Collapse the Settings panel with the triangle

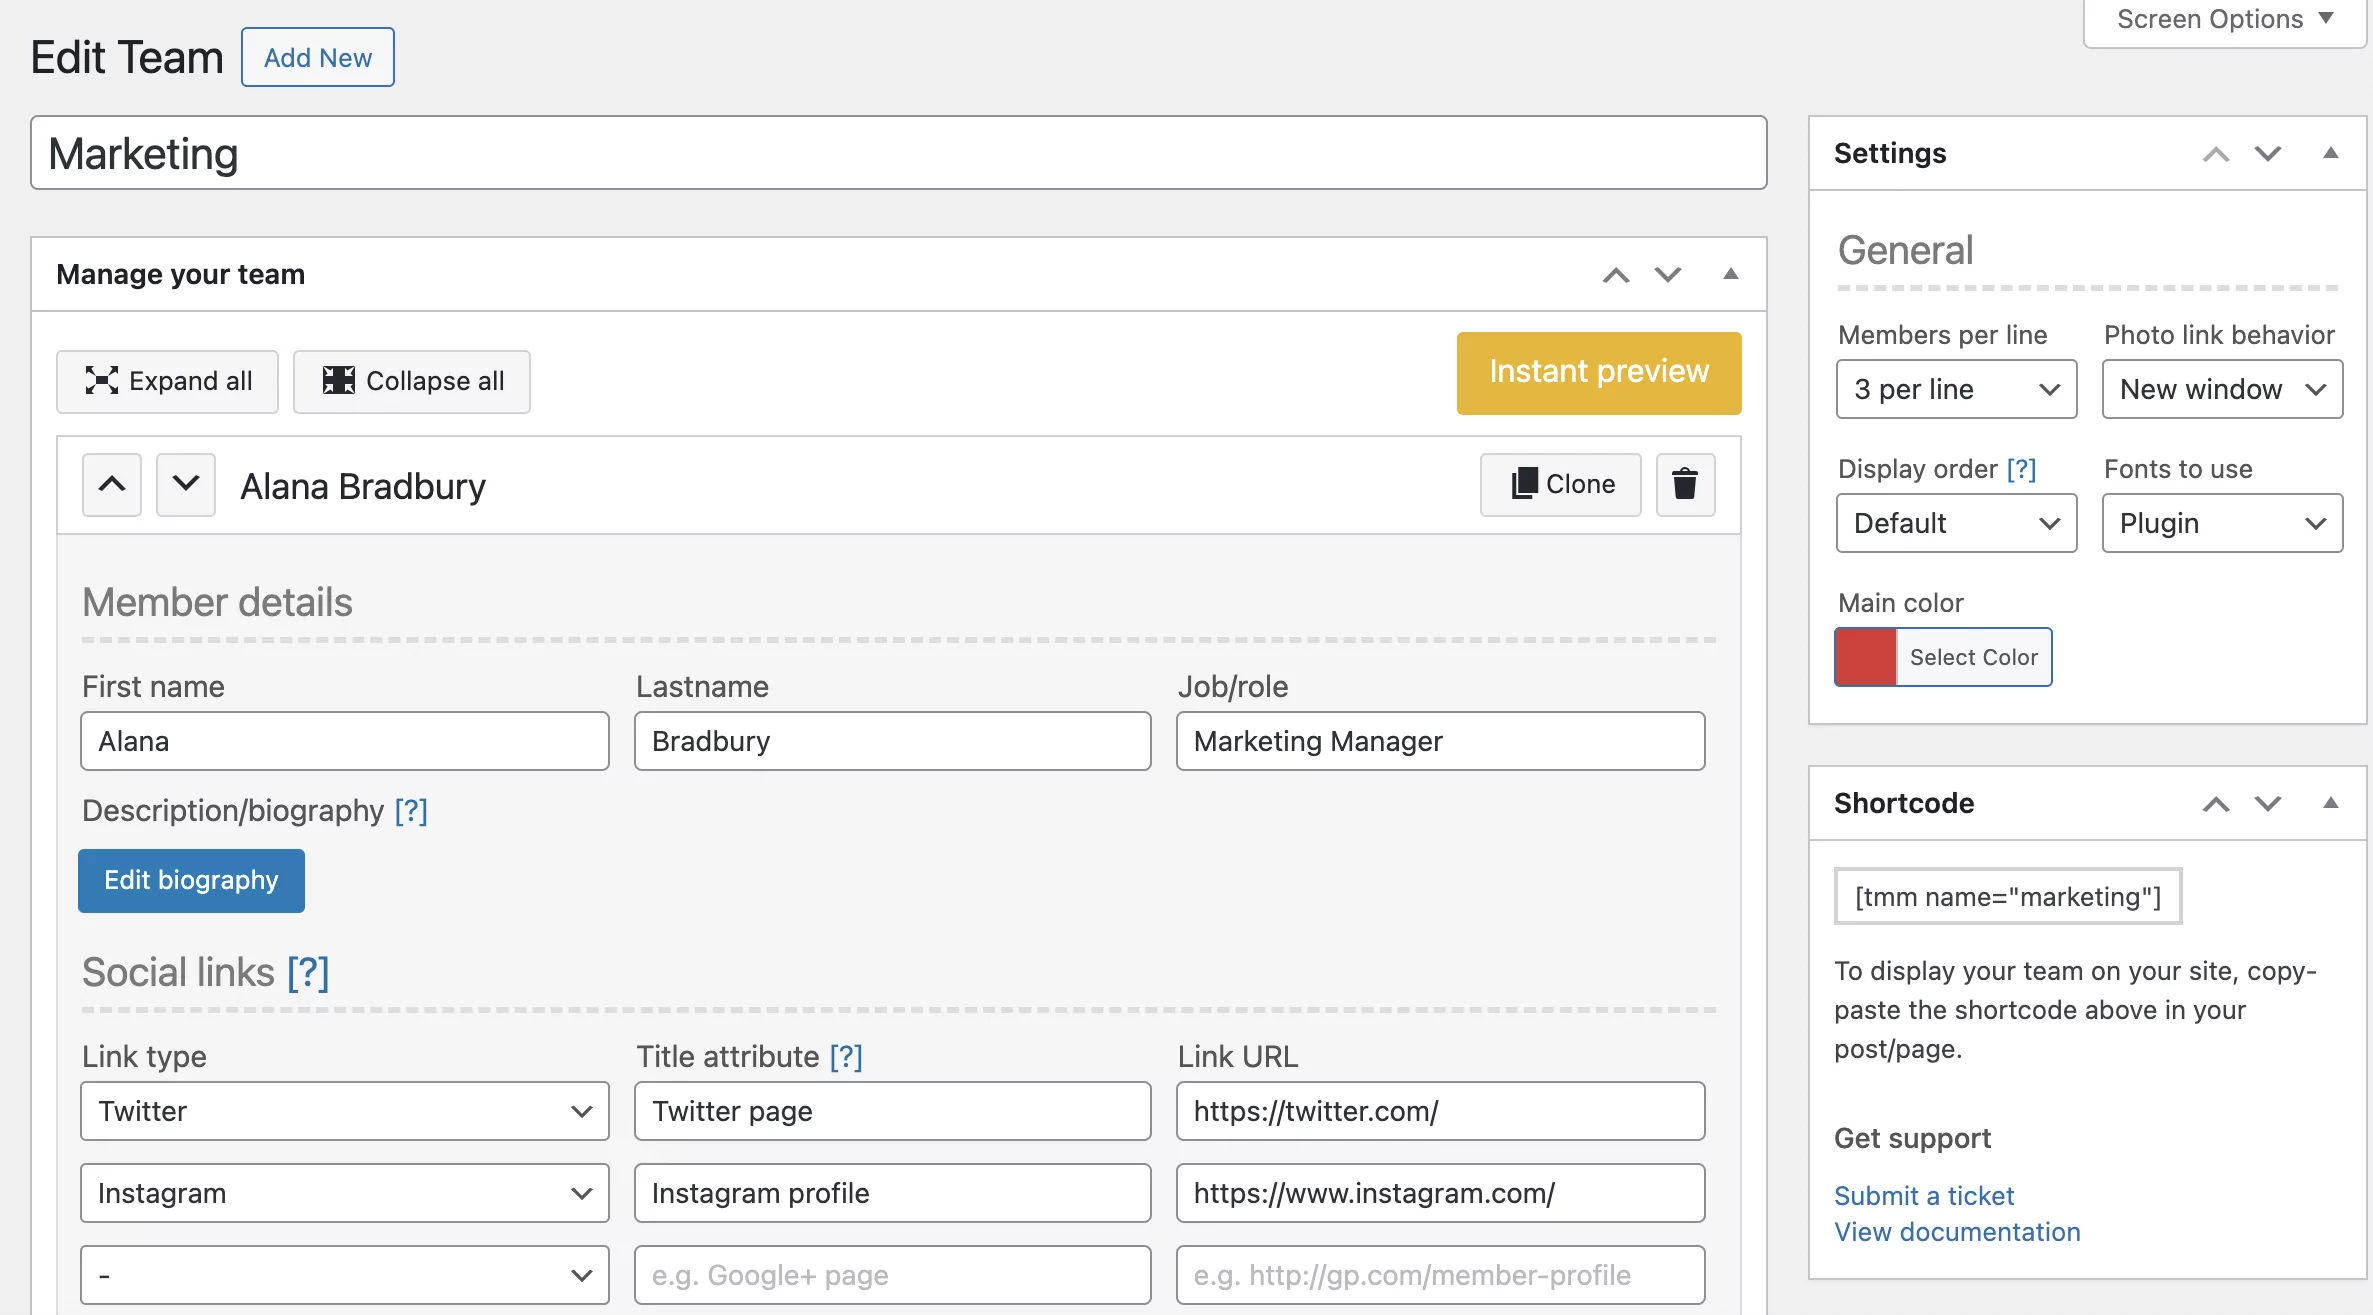(2331, 154)
